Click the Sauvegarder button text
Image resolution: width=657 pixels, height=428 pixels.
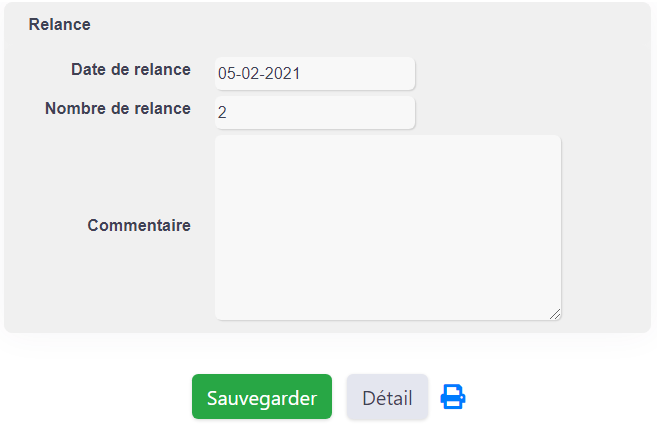(262, 398)
